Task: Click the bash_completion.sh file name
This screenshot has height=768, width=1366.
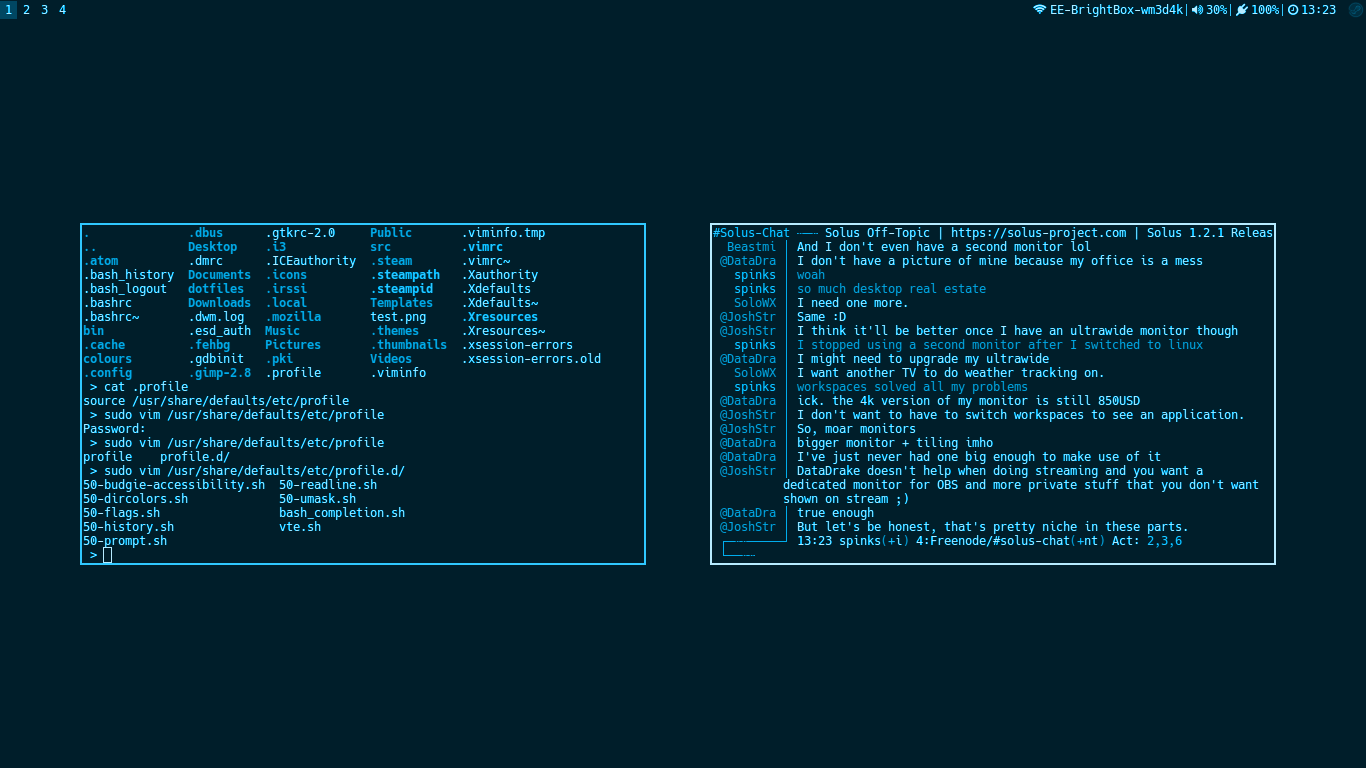Action: tap(342, 513)
